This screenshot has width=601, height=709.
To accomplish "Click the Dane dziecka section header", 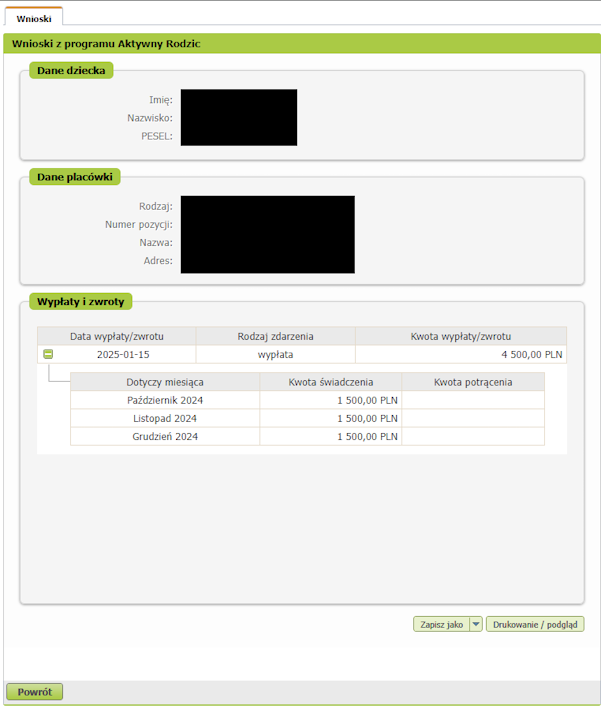I will click(71, 71).
